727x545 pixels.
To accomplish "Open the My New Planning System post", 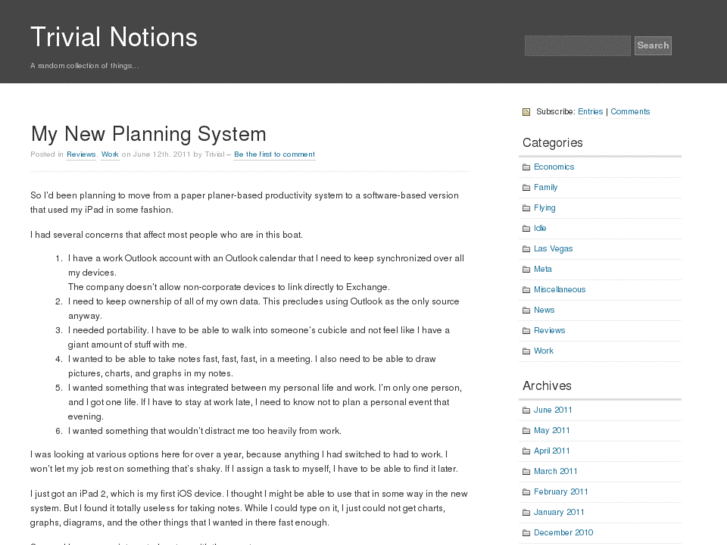I will (x=148, y=134).
